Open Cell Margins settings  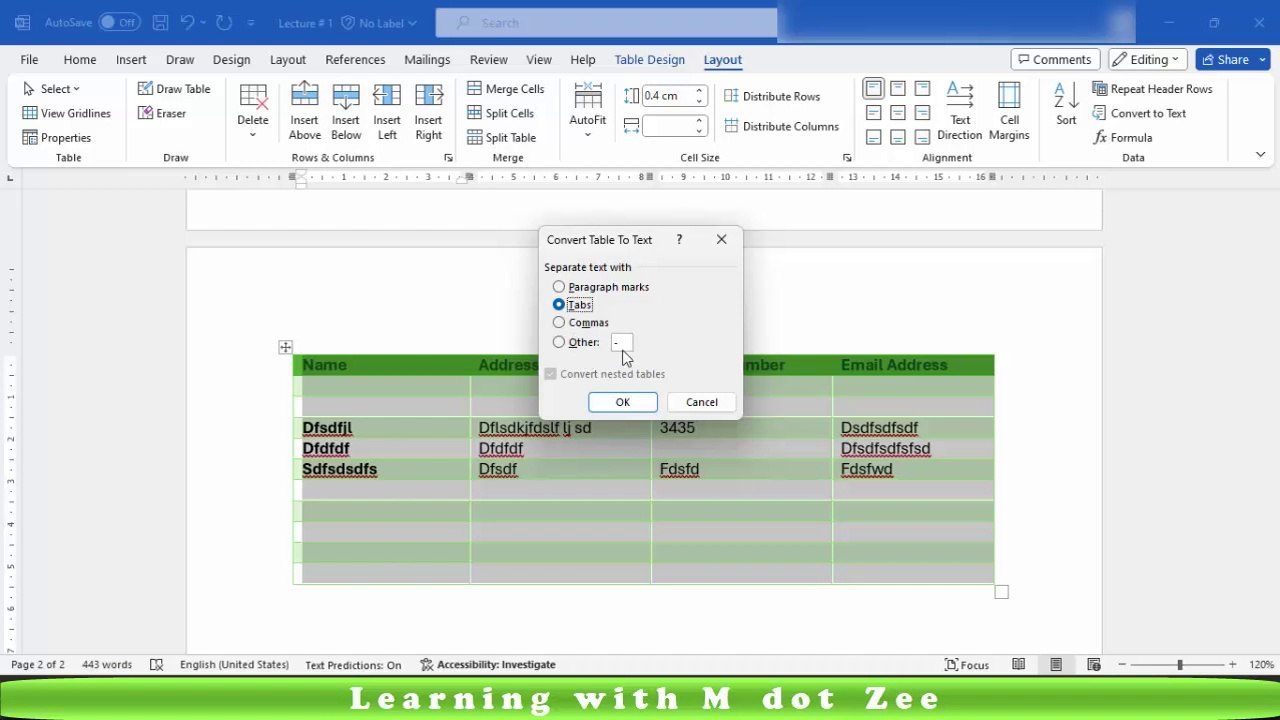(x=1009, y=111)
